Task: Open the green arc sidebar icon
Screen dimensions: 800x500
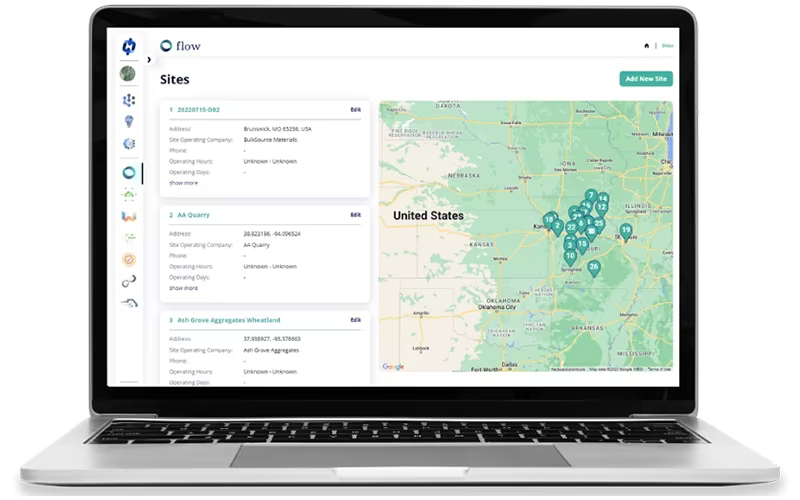Action: pos(129,194)
